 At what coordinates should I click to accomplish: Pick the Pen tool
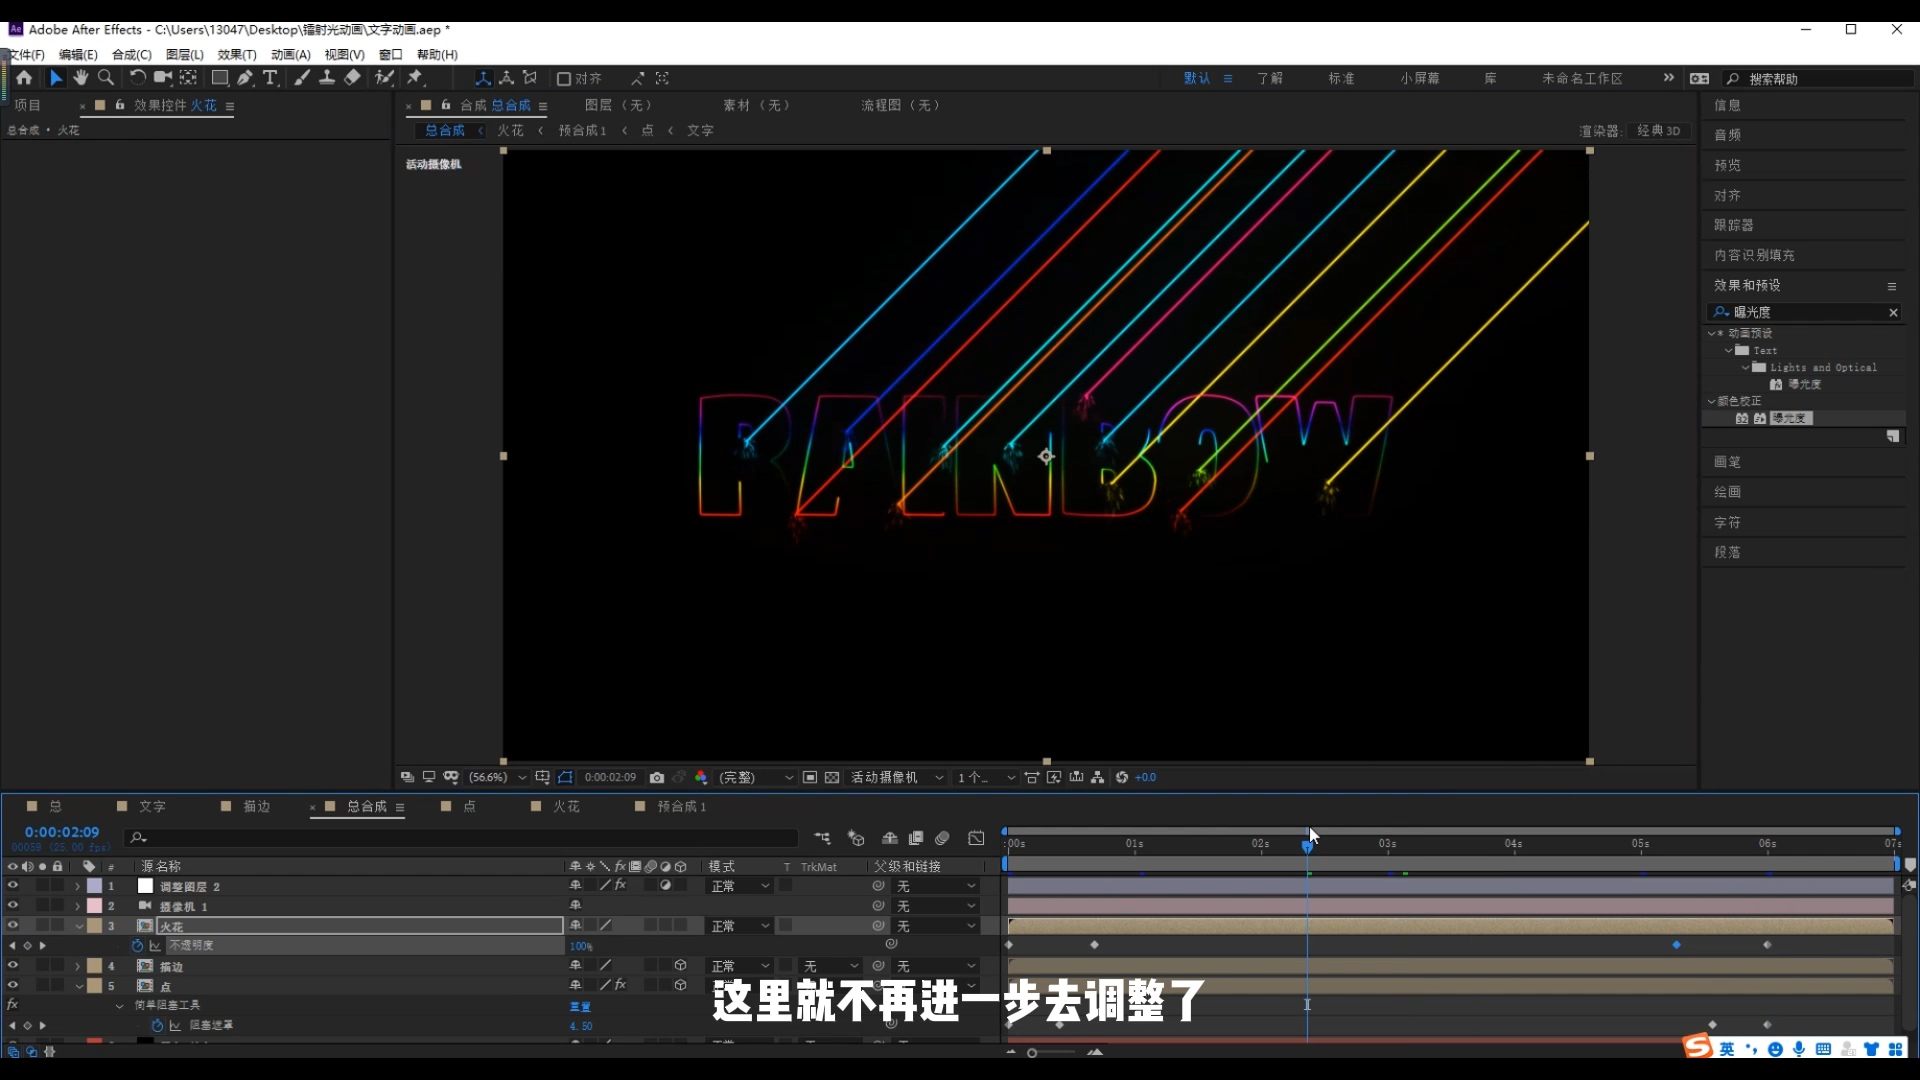pos(245,78)
